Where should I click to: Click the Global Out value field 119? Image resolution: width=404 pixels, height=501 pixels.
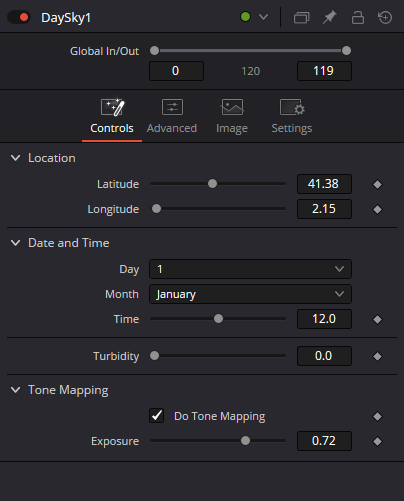324,71
